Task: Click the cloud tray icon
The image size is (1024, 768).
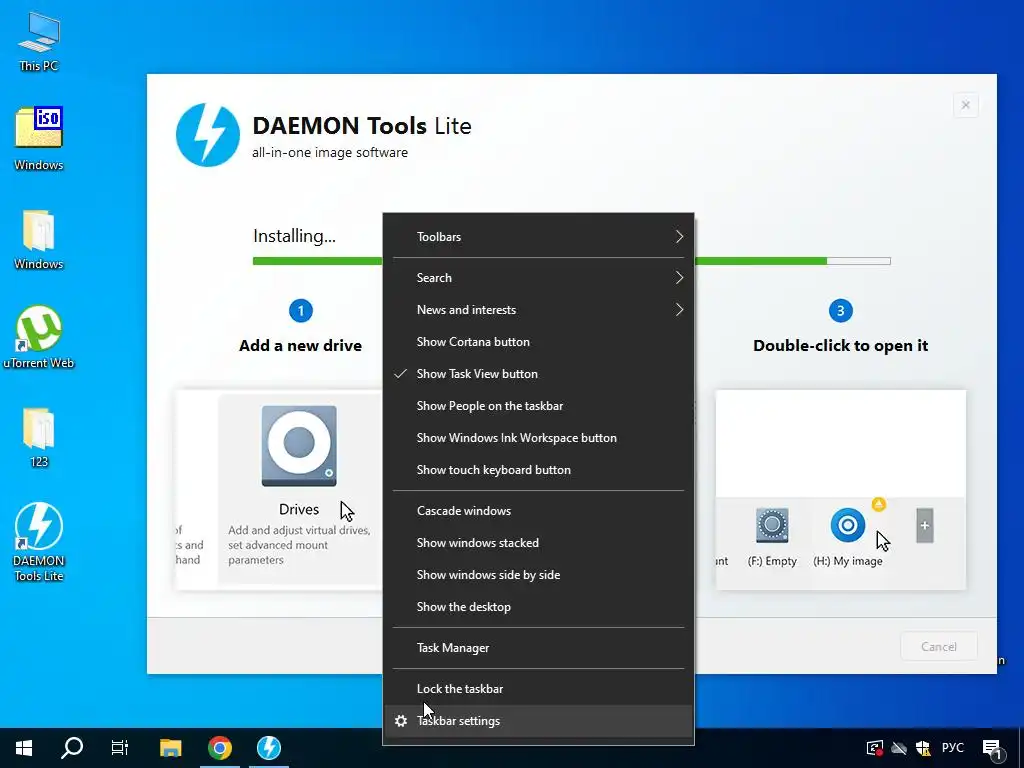Action: pos(899,748)
